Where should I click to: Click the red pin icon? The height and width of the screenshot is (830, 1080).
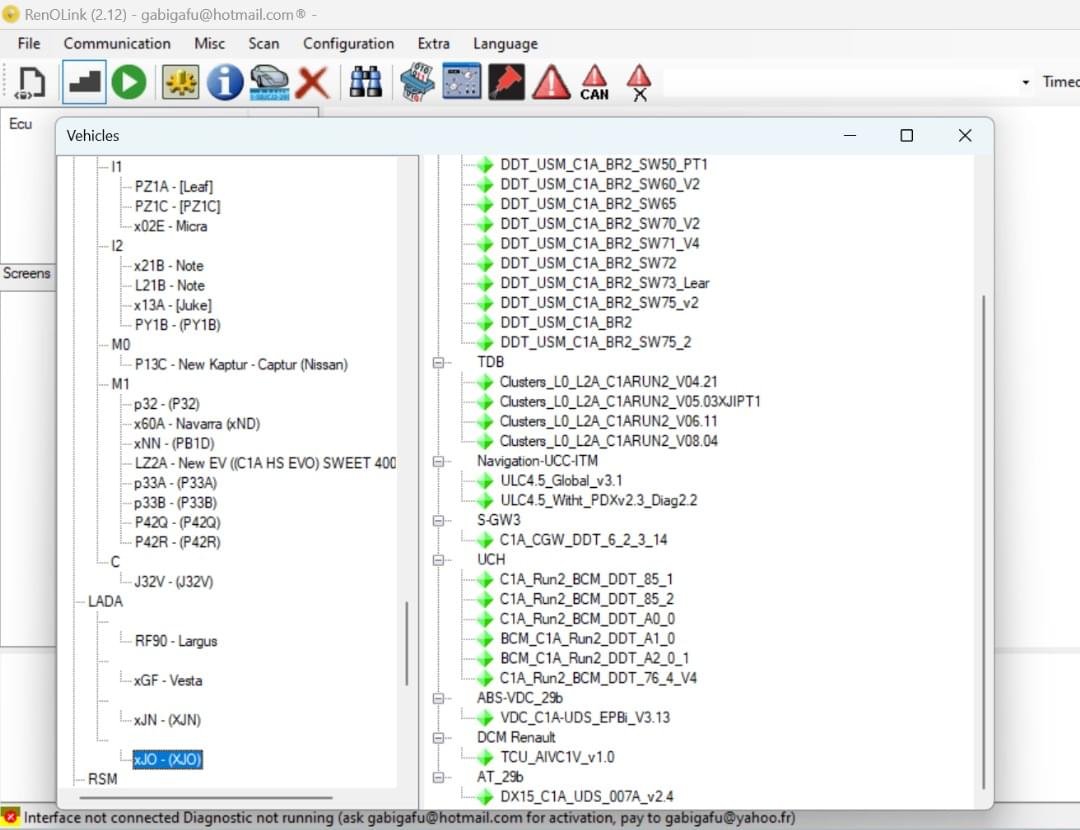(507, 82)
